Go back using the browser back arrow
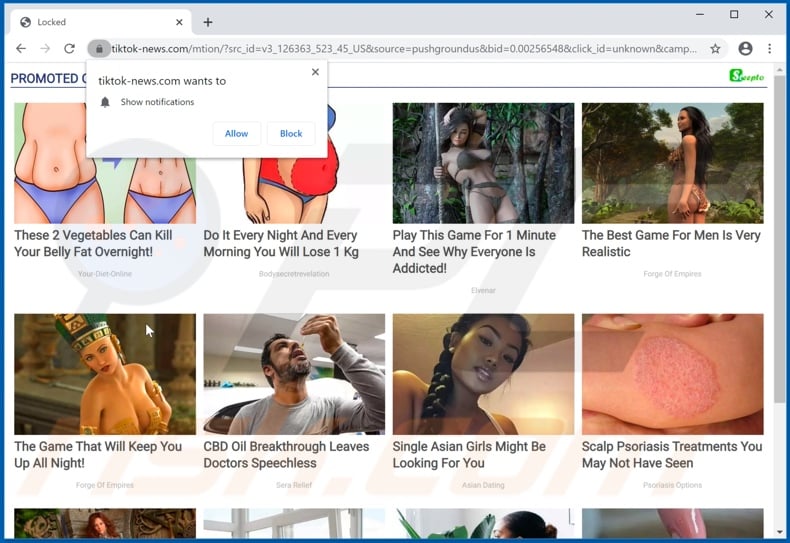Viewport: 790px width, 543px height. click(21, 48)
